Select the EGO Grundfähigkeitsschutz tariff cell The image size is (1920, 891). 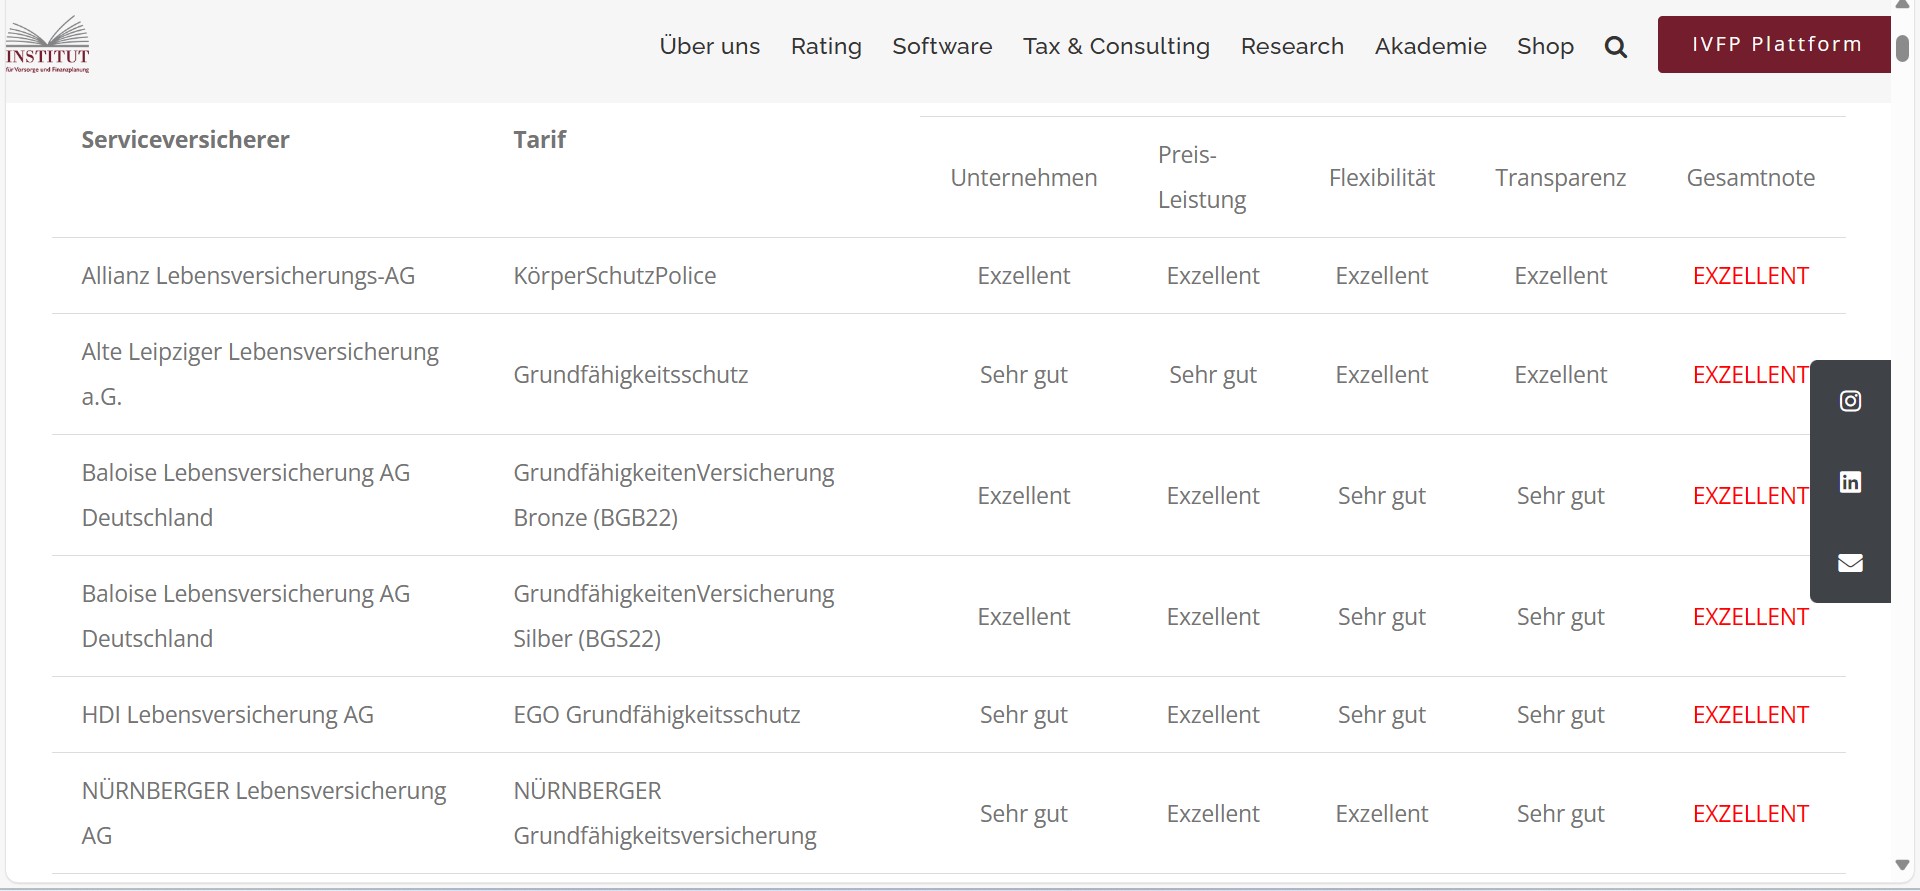click(x=656, y=714)
